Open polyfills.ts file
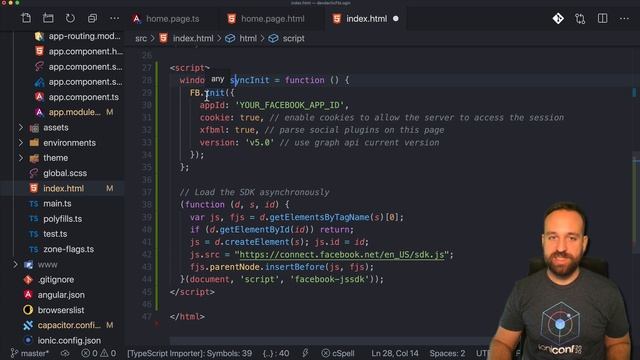The image size is (640, 360). (x=62, y=219)
